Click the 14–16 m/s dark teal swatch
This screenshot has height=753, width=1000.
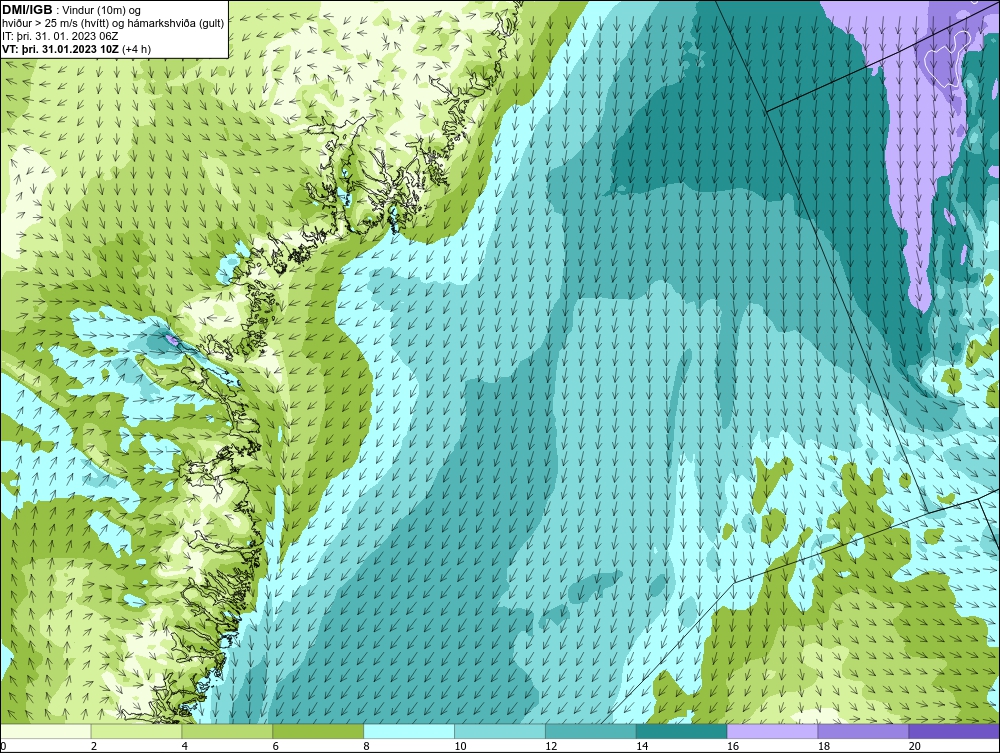click(682, 731)
